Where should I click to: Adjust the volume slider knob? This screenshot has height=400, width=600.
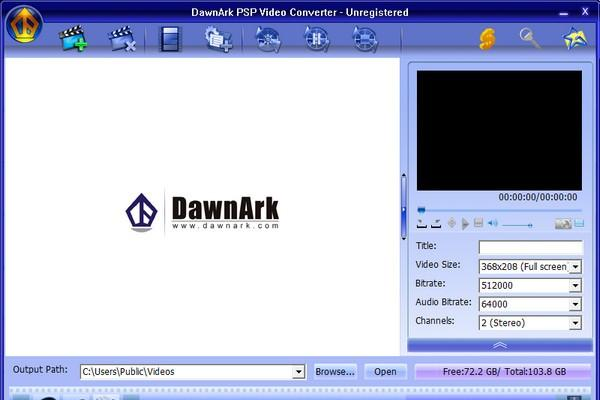coord(530,225)
